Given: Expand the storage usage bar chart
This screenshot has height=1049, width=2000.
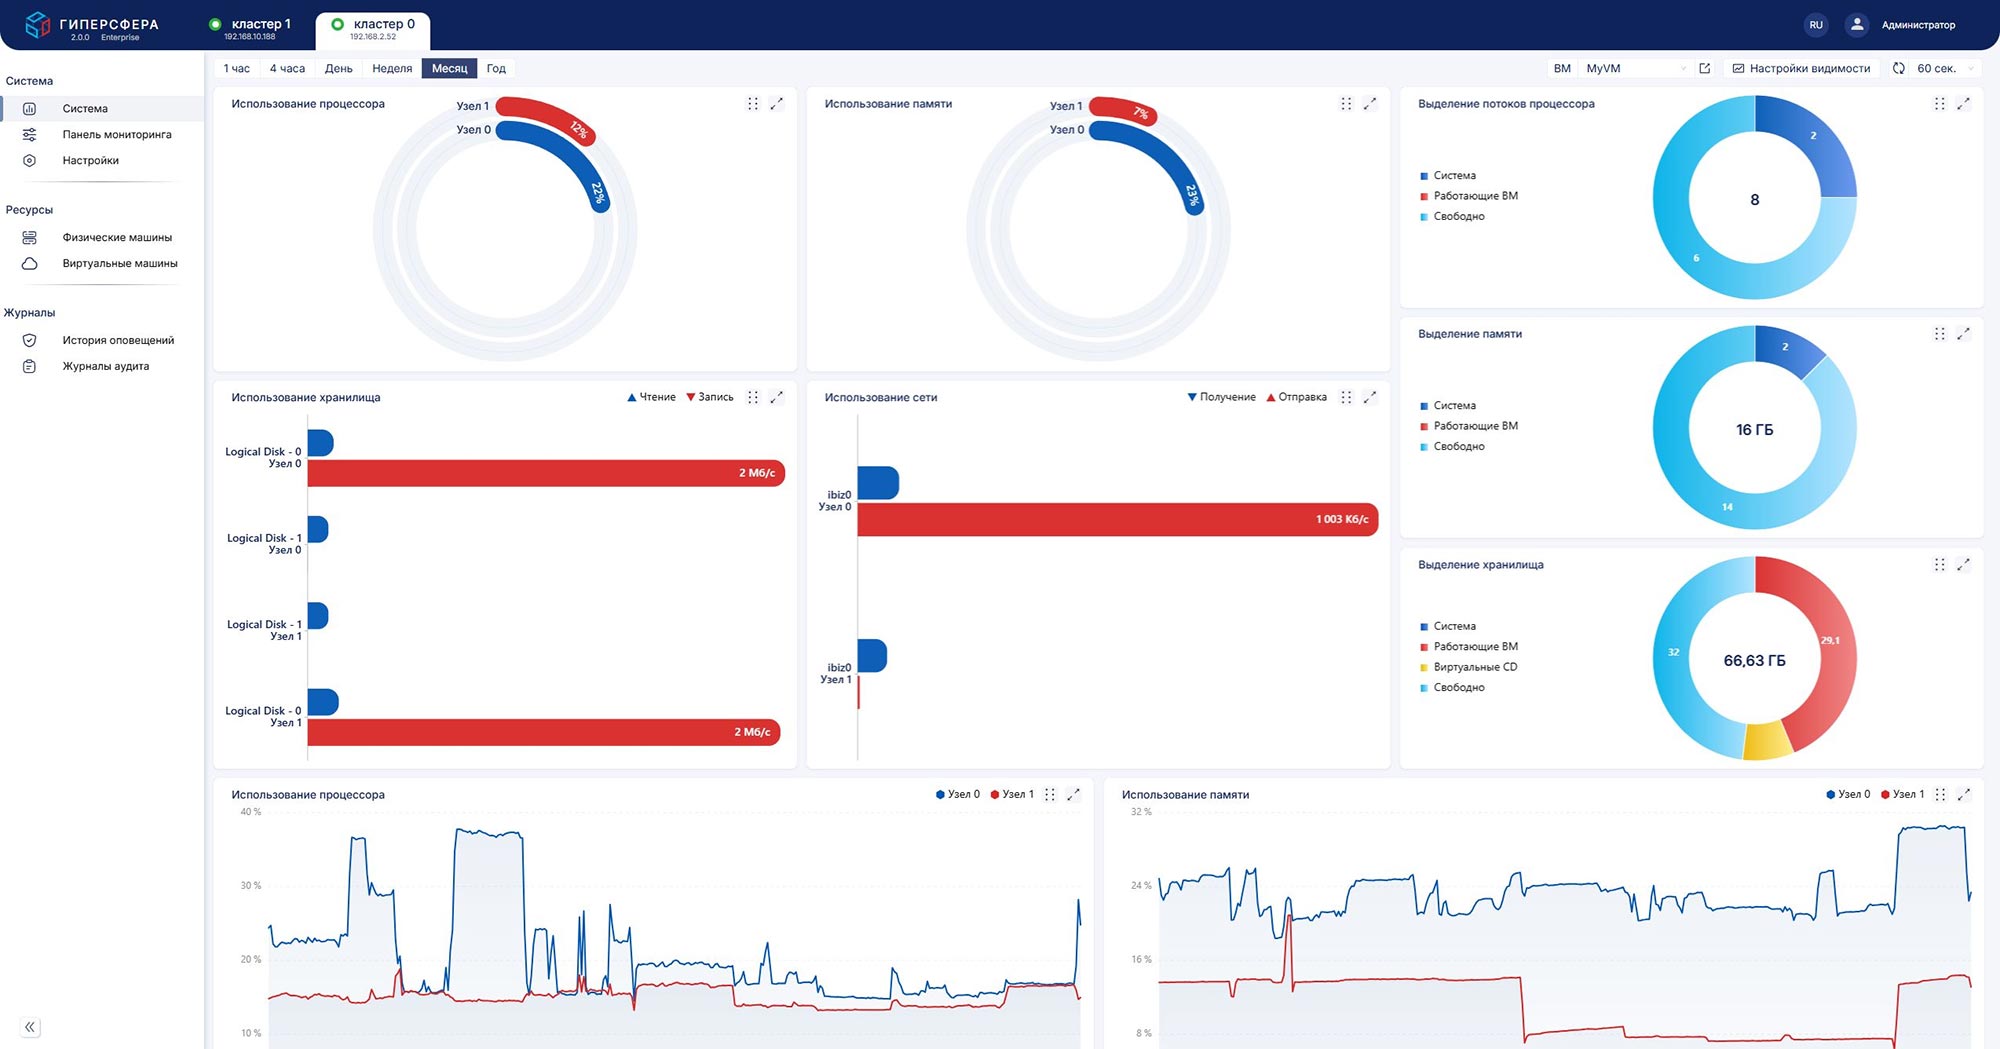Looking at the screenshot, I should click(x=776, y=397).
